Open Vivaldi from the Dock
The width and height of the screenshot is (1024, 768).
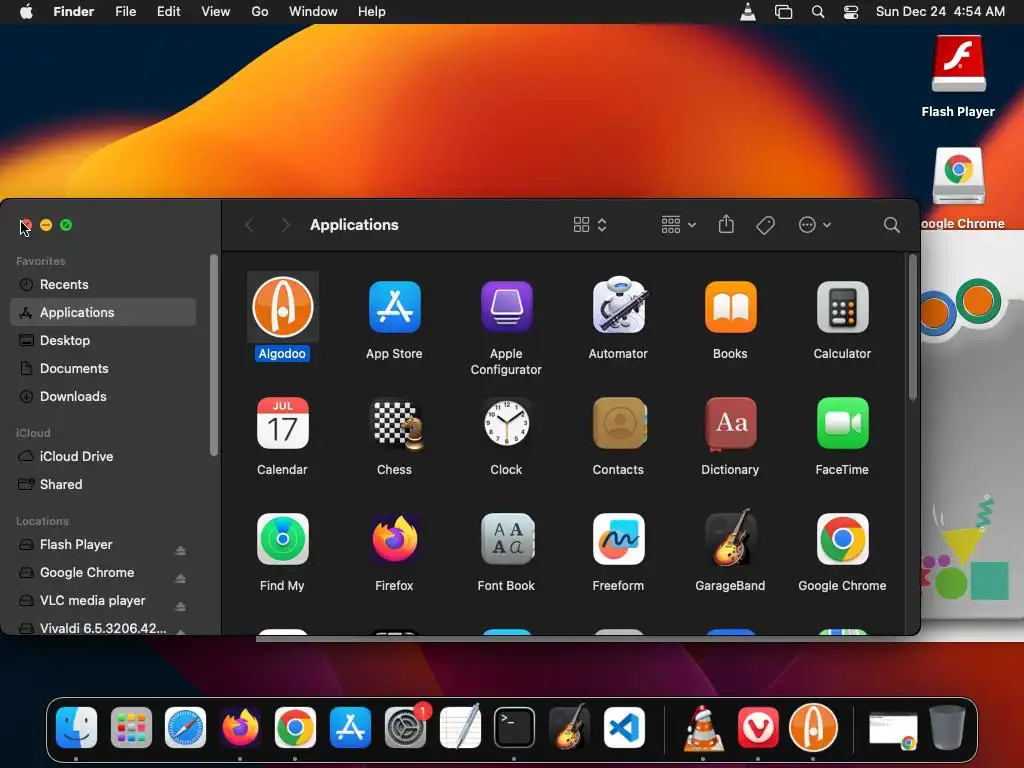click(x=758, y=728)
